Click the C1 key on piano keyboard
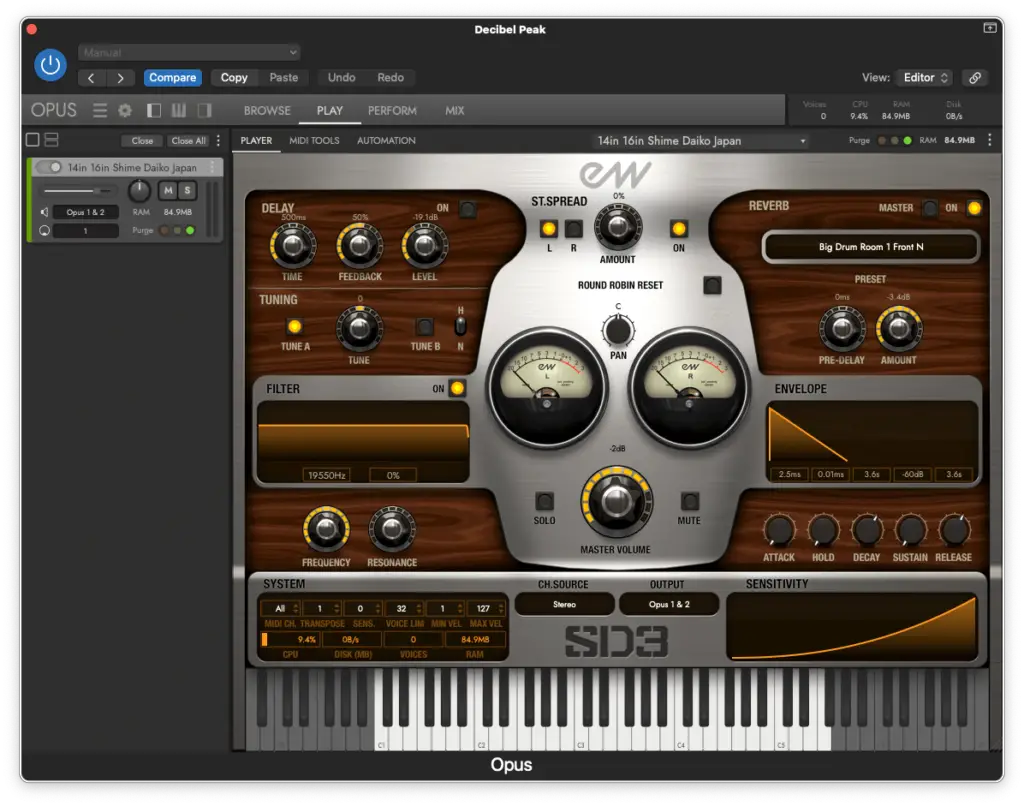 [x=381, y=738]
